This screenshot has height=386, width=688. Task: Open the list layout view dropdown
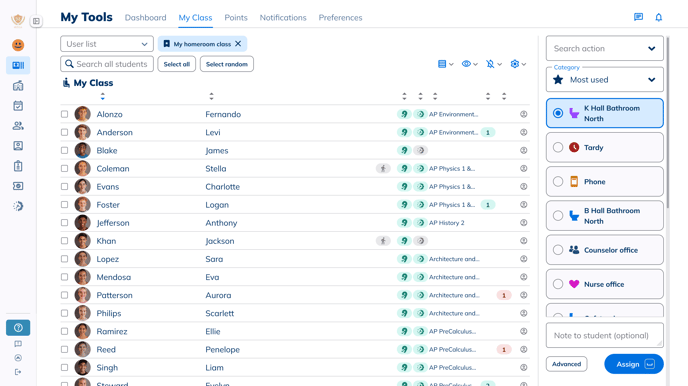pos(446,64)
